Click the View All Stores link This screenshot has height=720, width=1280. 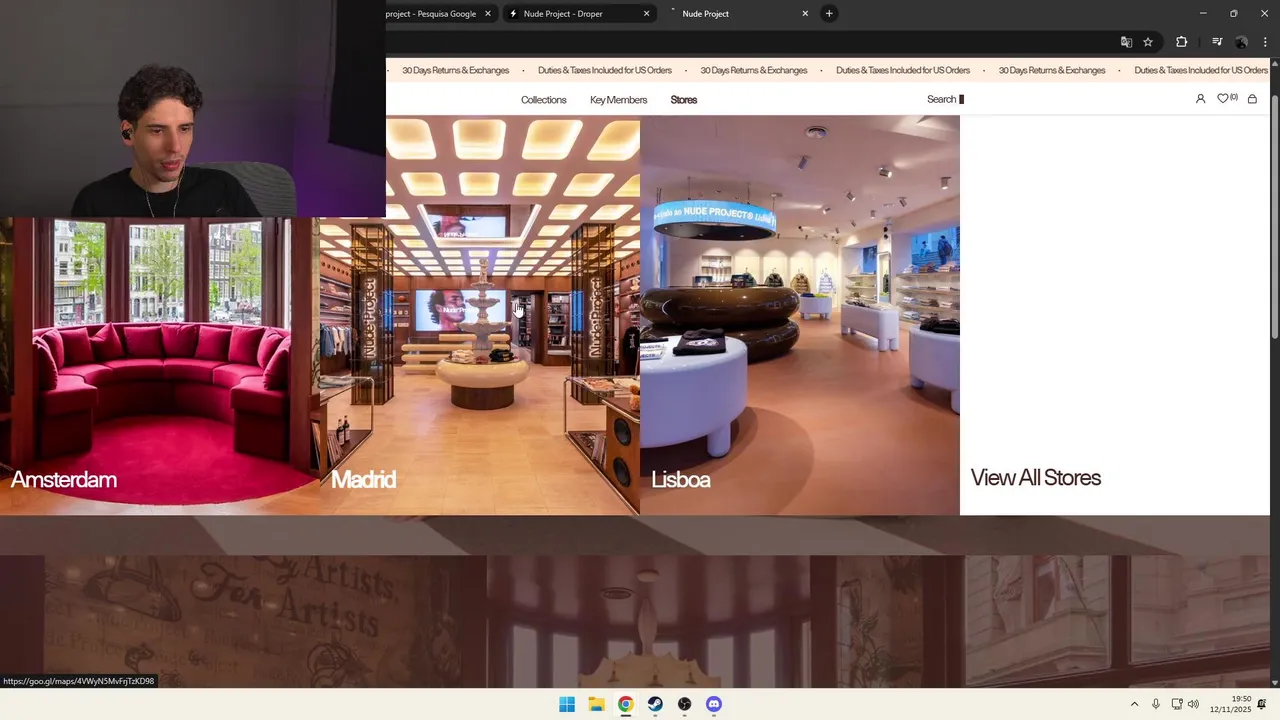pyautogui.click(x=1035, y=478)
